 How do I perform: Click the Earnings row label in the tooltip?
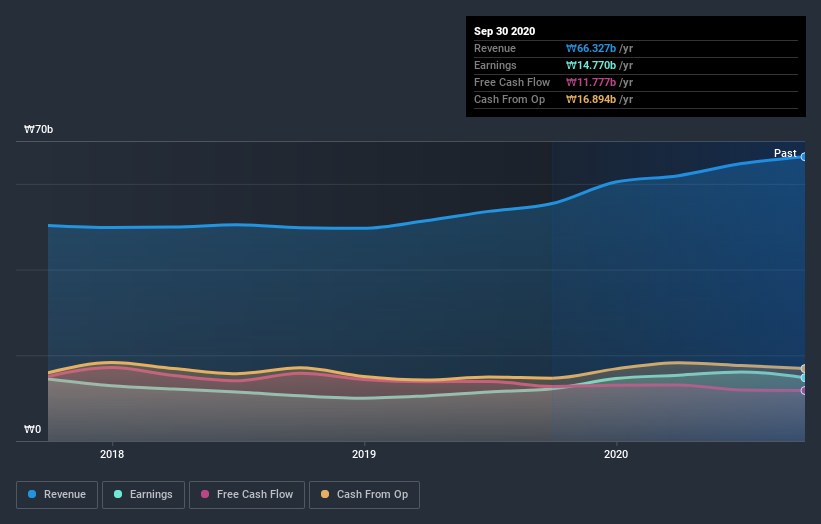[x=495, y=65]
